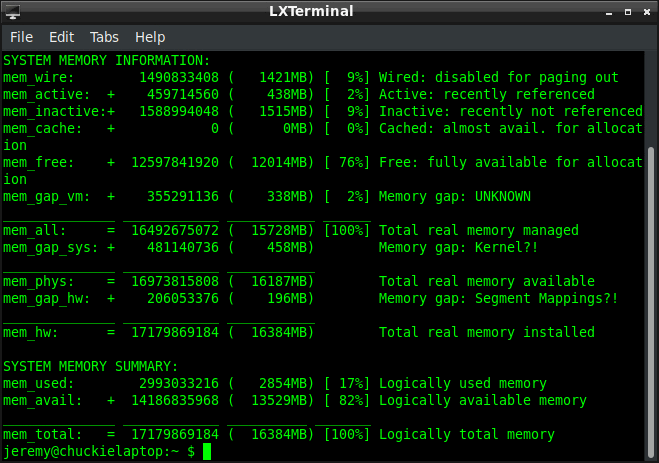659x463 pixels.
Task: Click the 'mem_used:' label
Action: click(39, 384)
